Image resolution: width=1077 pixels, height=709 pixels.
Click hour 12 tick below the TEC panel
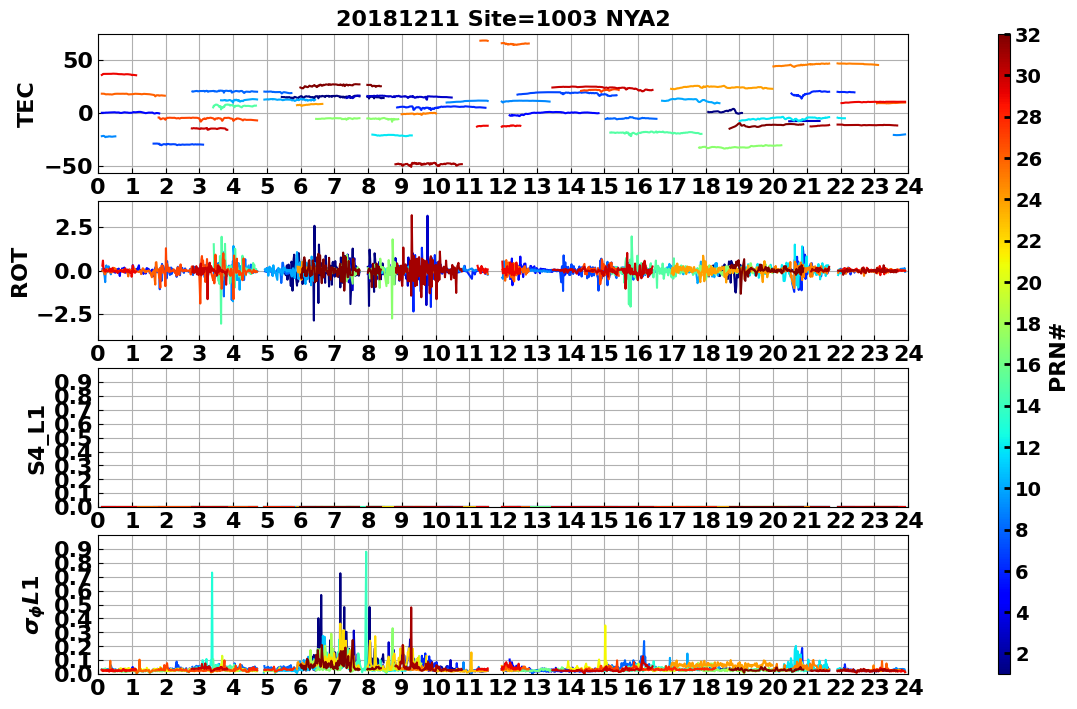click(x=503, y=186)
